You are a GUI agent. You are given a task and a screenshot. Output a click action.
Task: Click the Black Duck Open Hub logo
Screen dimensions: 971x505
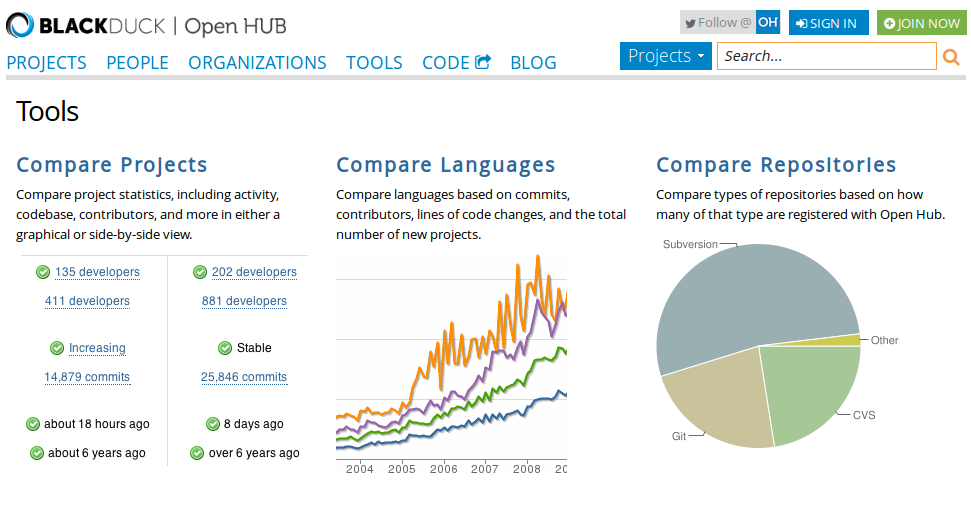click(x=146, y=25)
